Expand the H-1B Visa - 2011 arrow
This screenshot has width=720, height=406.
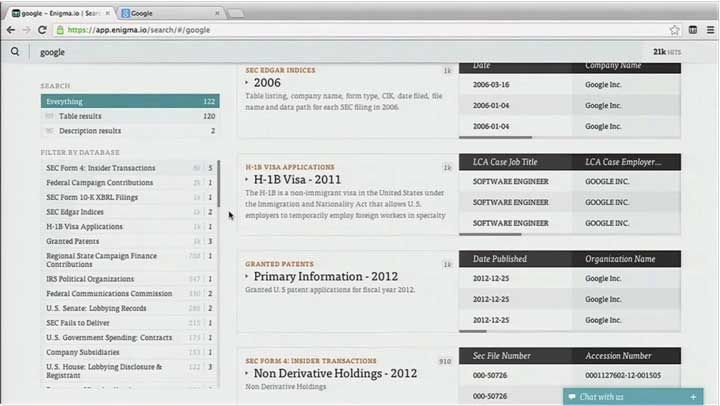click(x=247, y=180)
